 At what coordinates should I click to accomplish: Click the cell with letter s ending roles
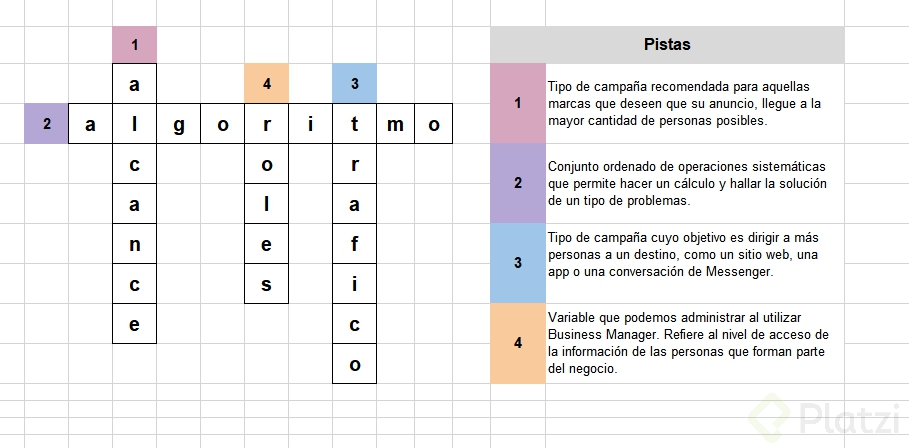coord(267,283)
